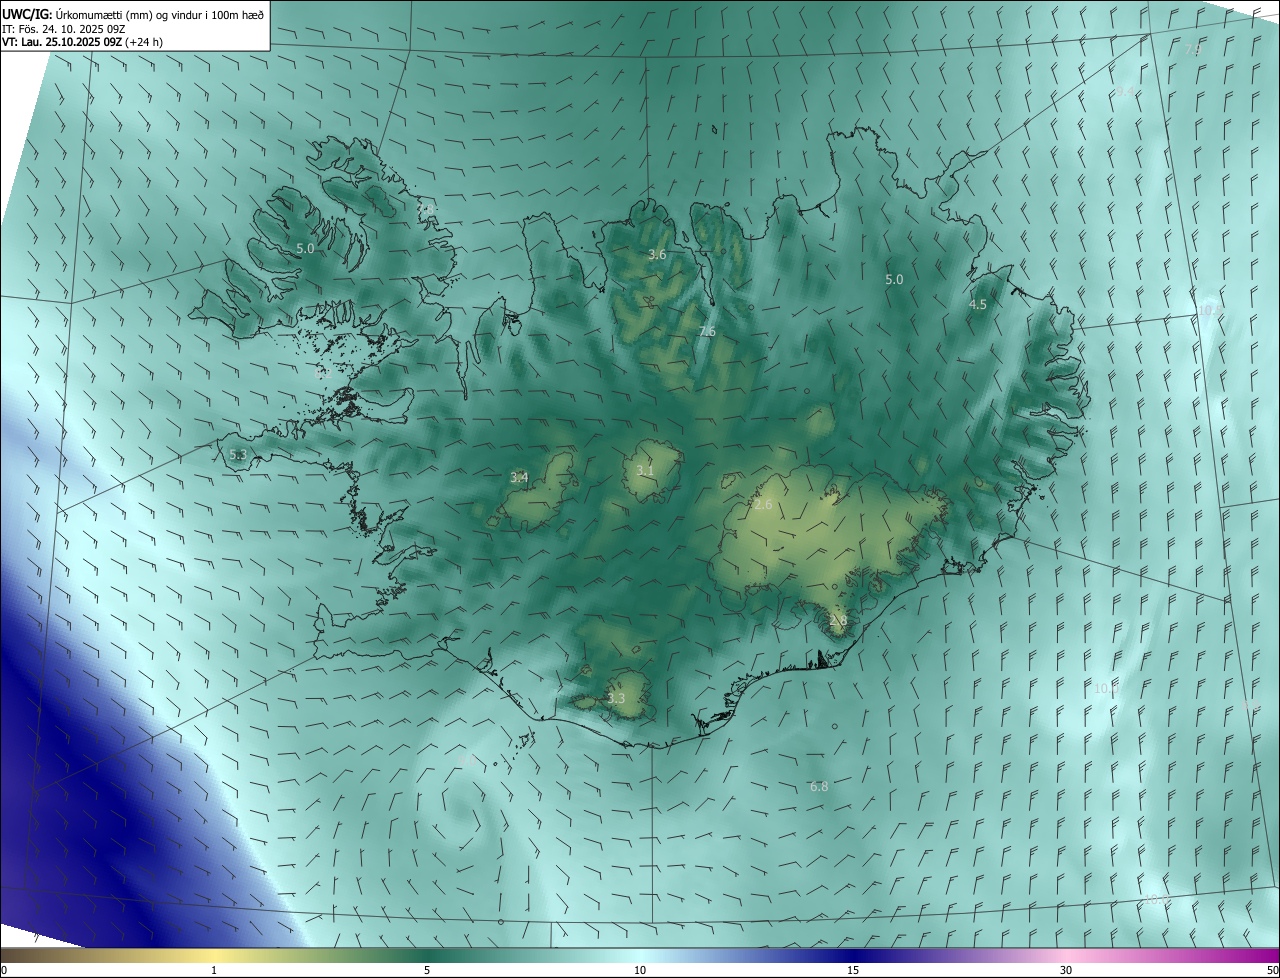The height and width of the screenshot is (978, 1280).
Task: Click the 3.6 precipitation value label
Action: [x=657, y=255]
